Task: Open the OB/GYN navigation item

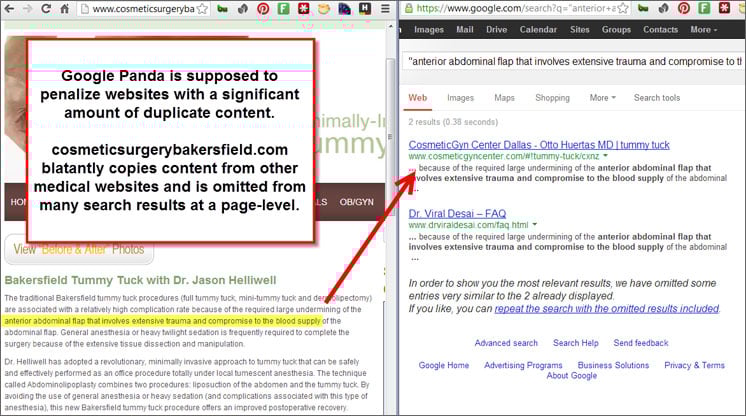Action: [x=356, y=202]
